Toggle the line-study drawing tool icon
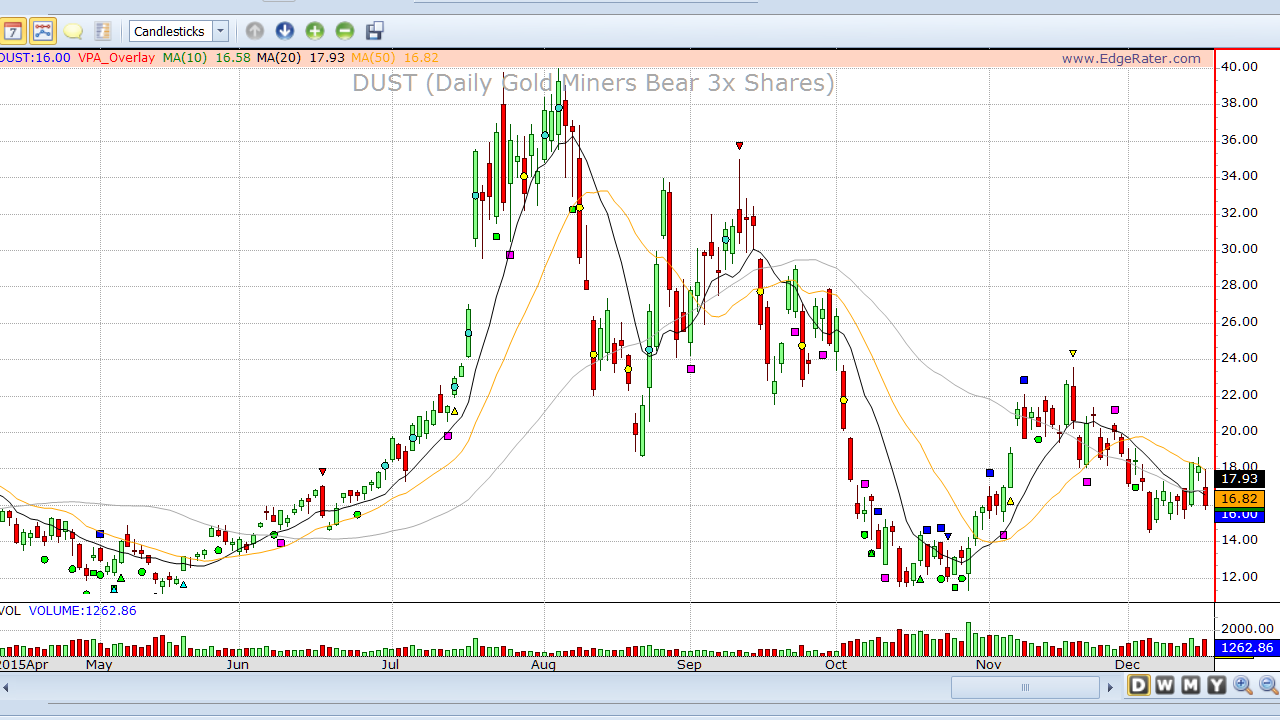Image resolution: width=1280 pixels, height=720 pixels. pyautogui.click(x=43, y=31)
